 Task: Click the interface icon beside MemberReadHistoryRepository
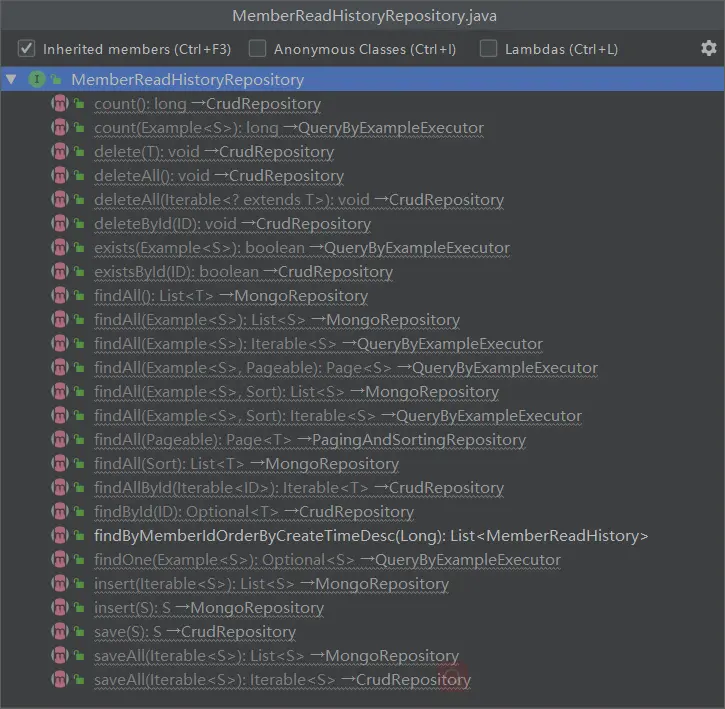pos(37,80)
